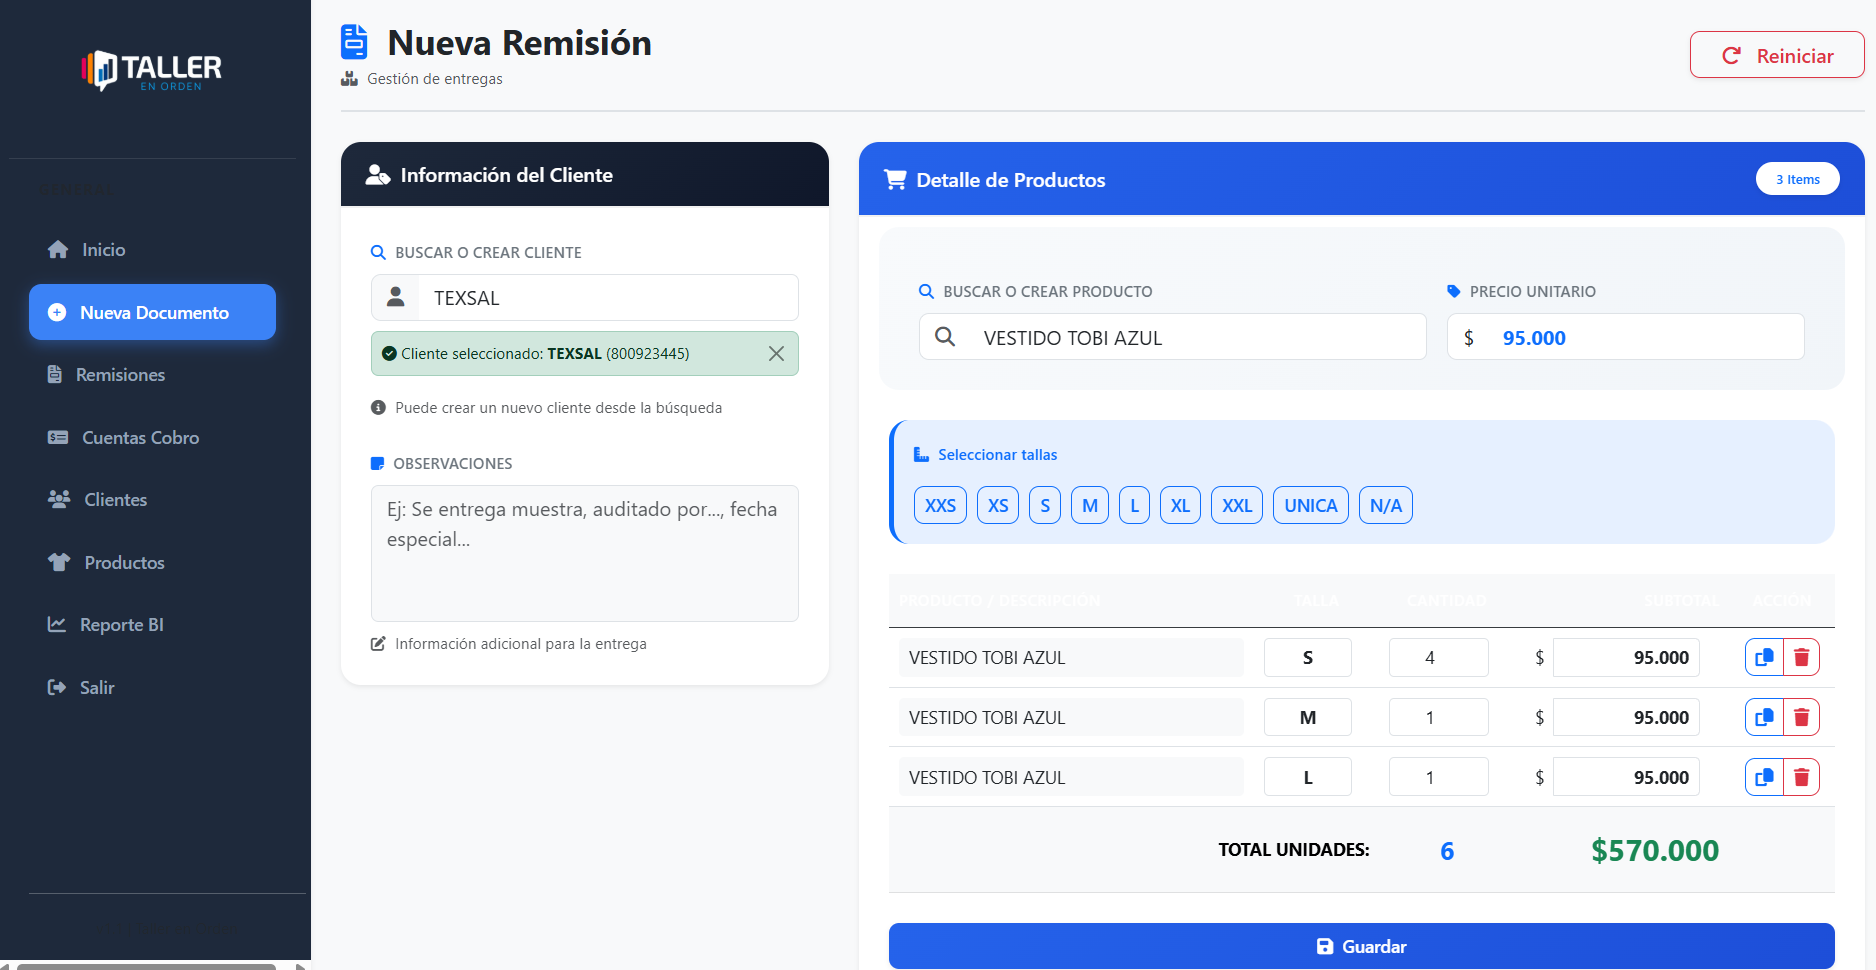Go to Cuentas Cobro section
The width and height of the screenshot is (1876, 970).
click(140, 438)
